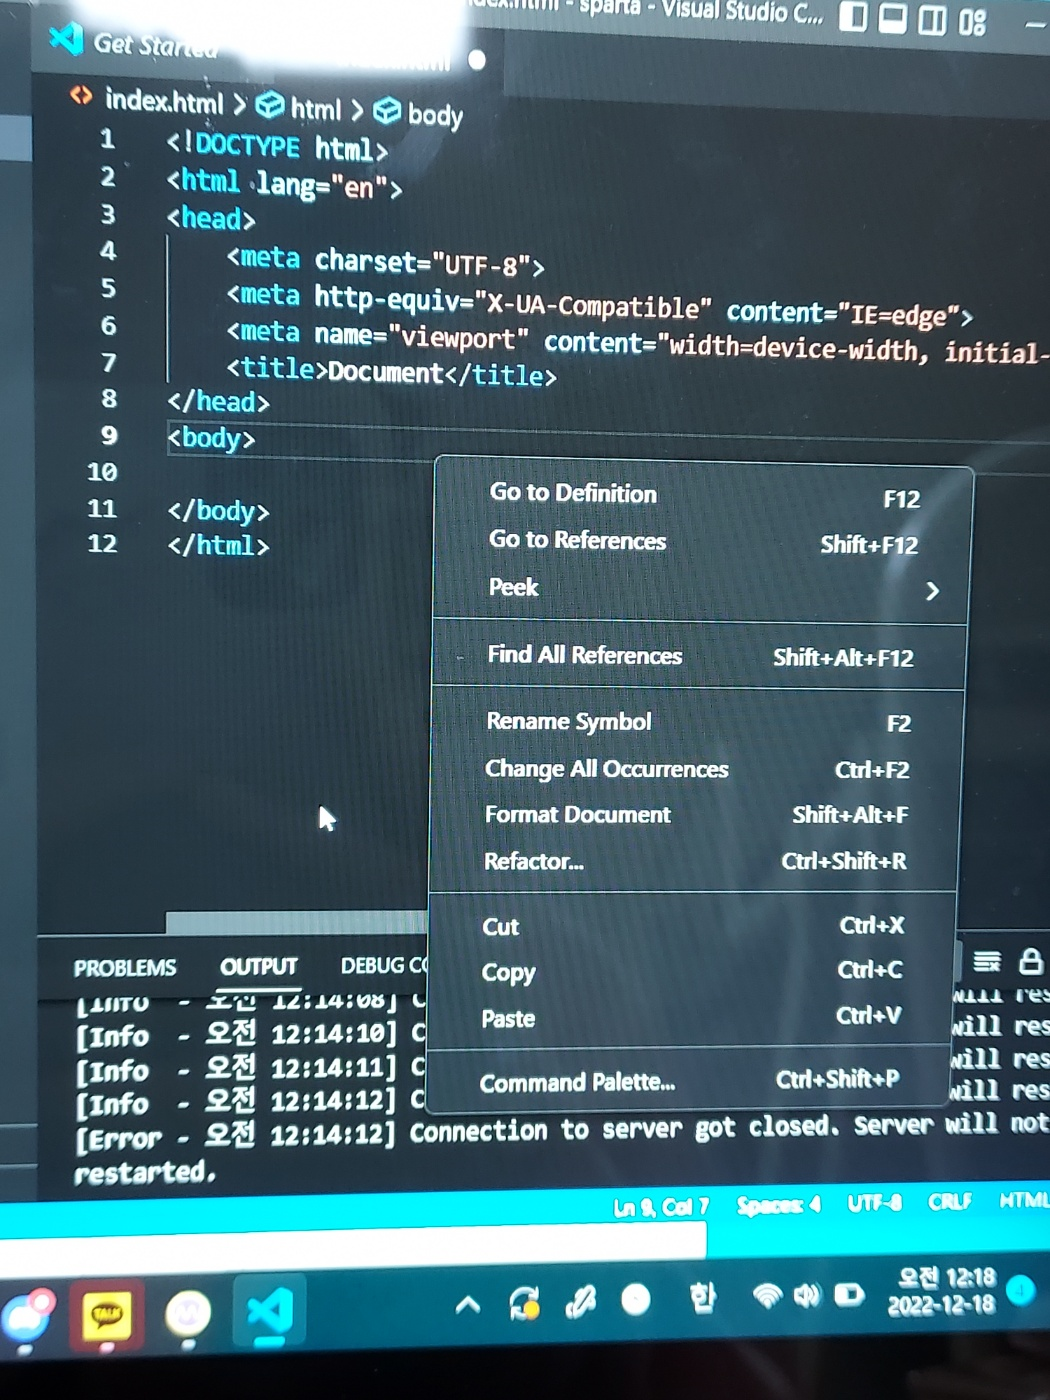Switch to DEBUG CONSOLE panel tab
1050x1400 pixels.
[x=384, y=966]
